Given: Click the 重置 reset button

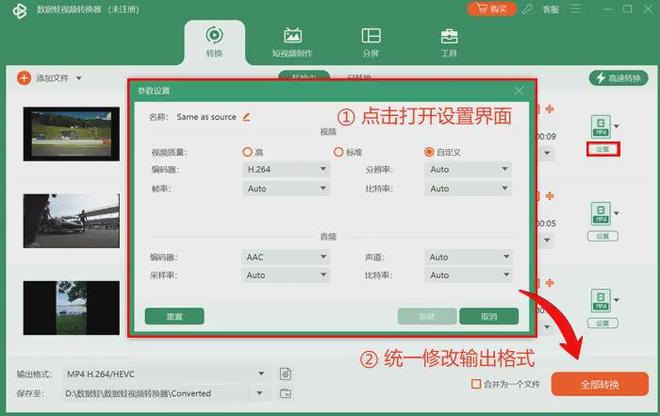Looking at the screenshot, I should tap(174, 316).
